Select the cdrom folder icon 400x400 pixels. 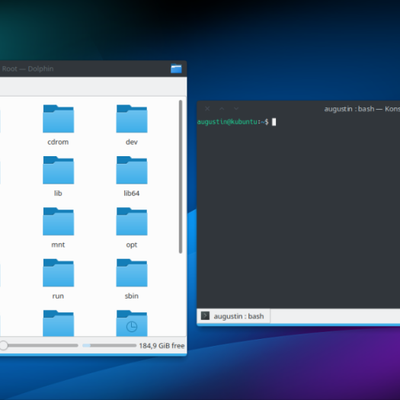(58, 119)
